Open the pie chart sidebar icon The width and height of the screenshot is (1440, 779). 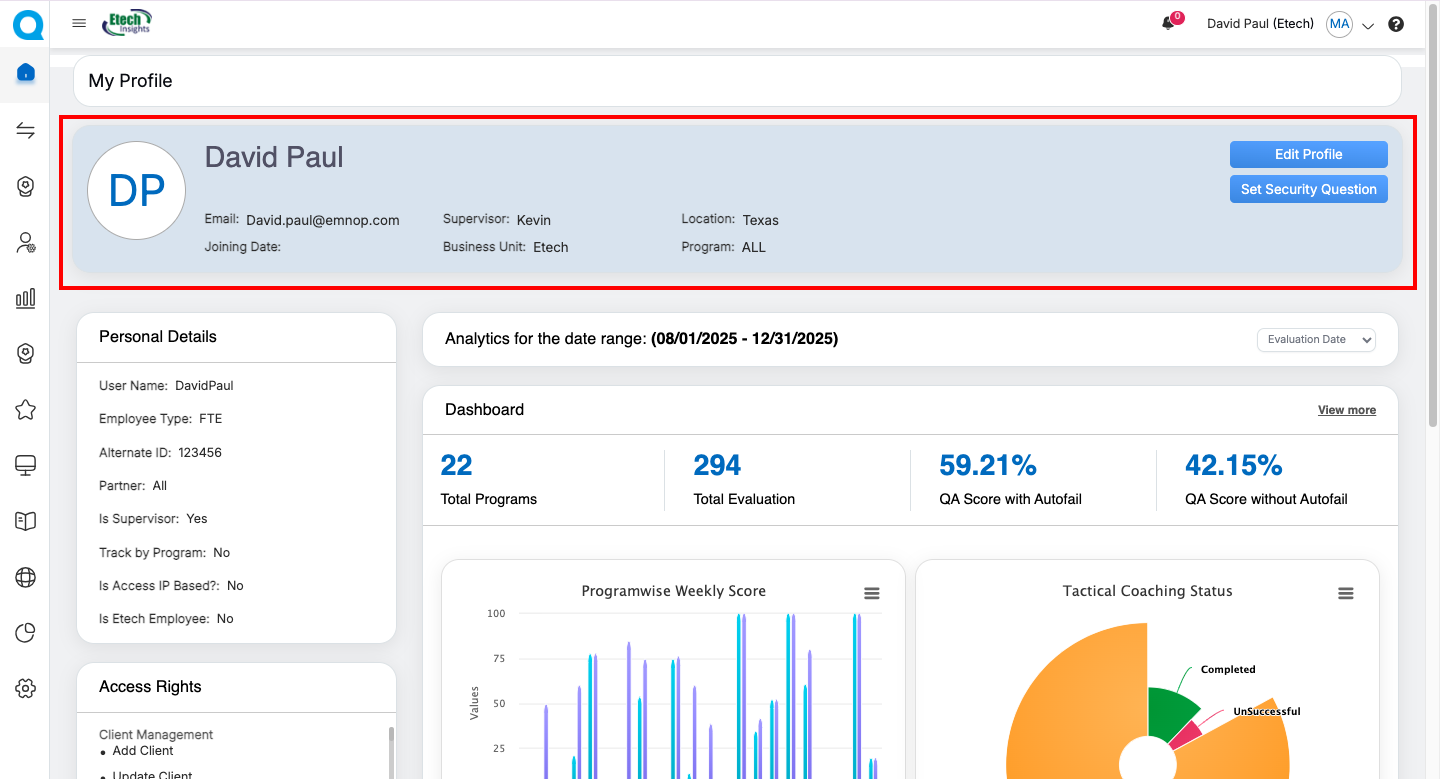26,632
